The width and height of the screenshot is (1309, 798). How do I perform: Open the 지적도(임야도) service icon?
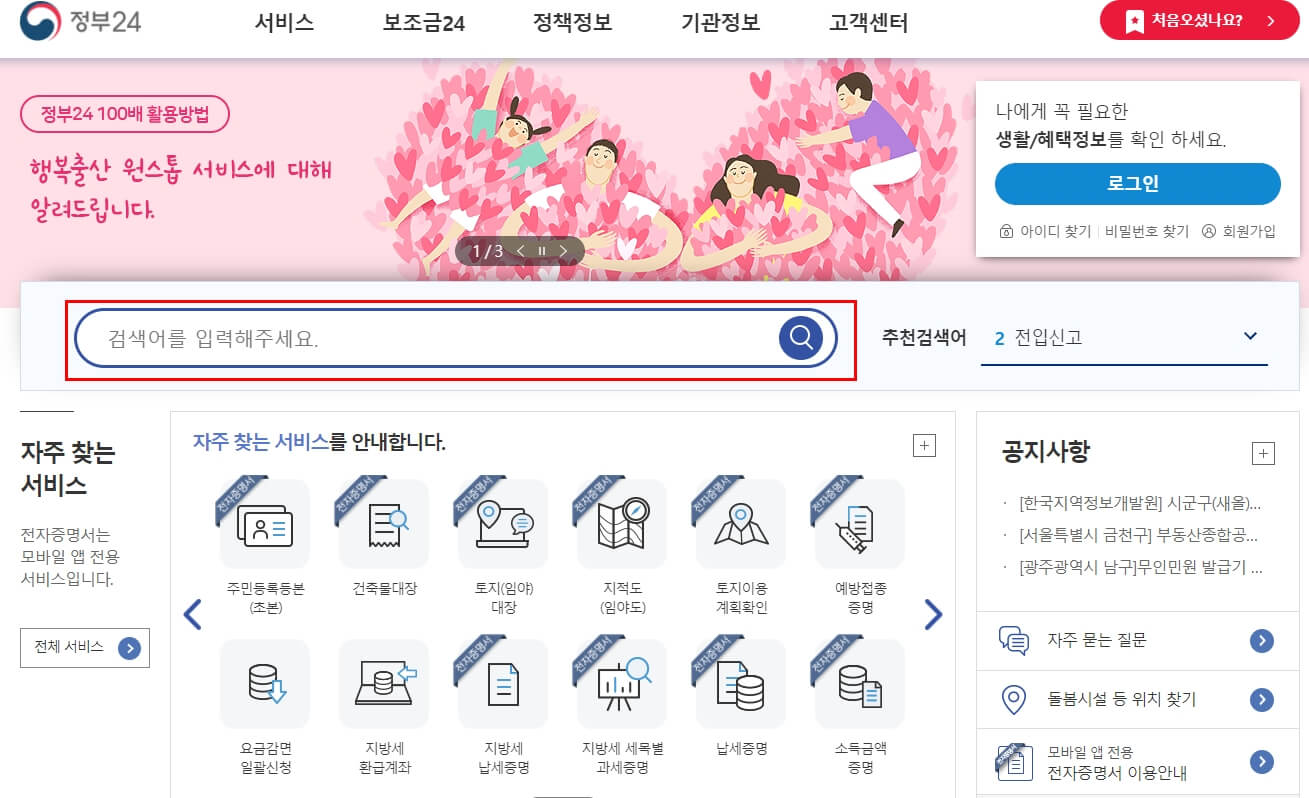[x=622, y=524]
